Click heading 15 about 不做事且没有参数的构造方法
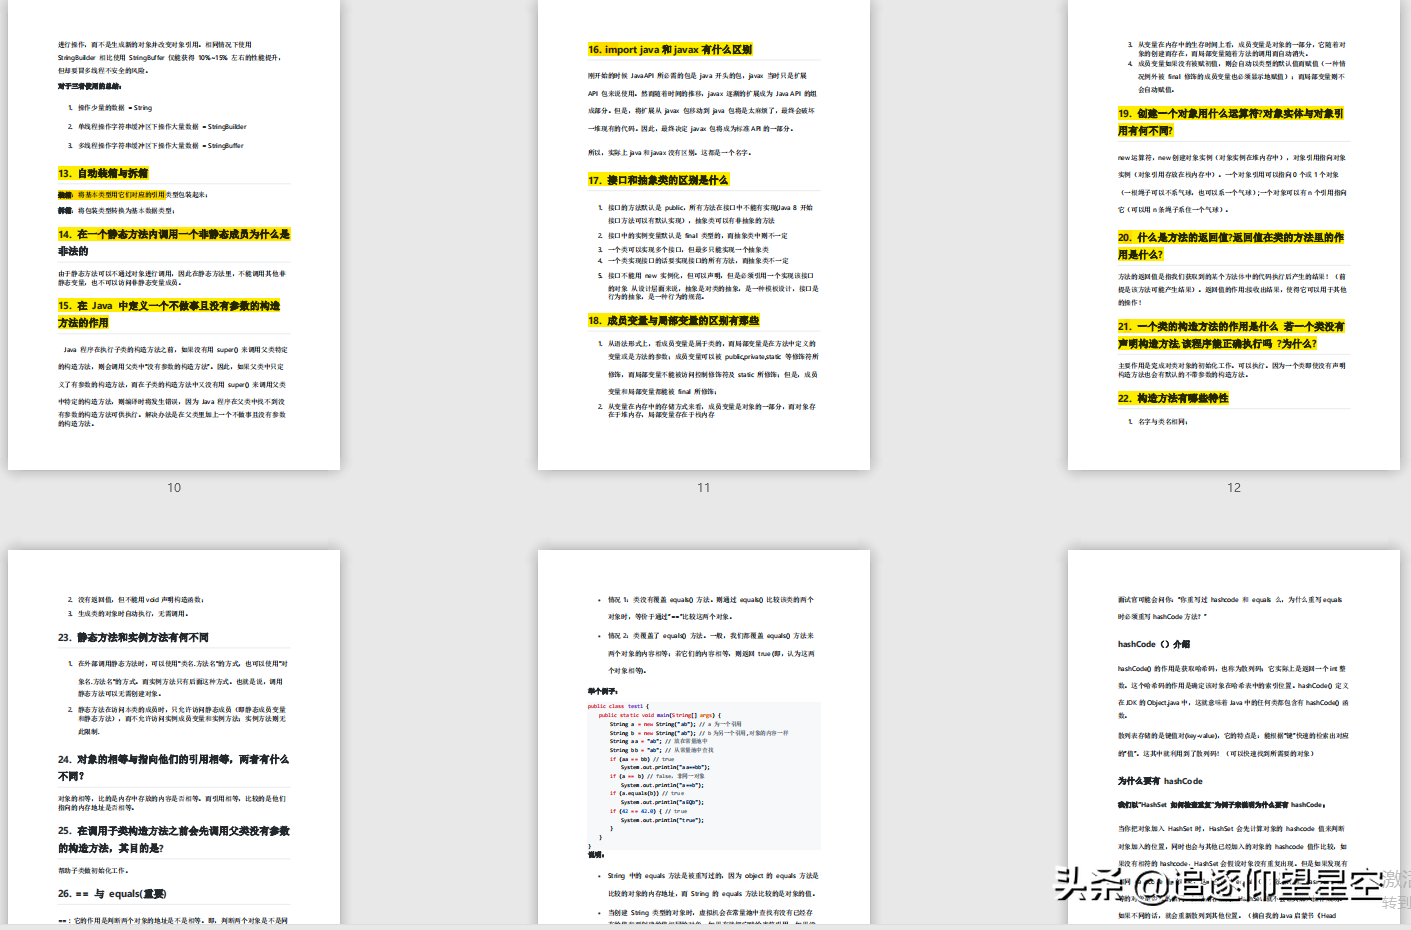The height and width of the screenshot is (930, 1411). click(169, 314)
